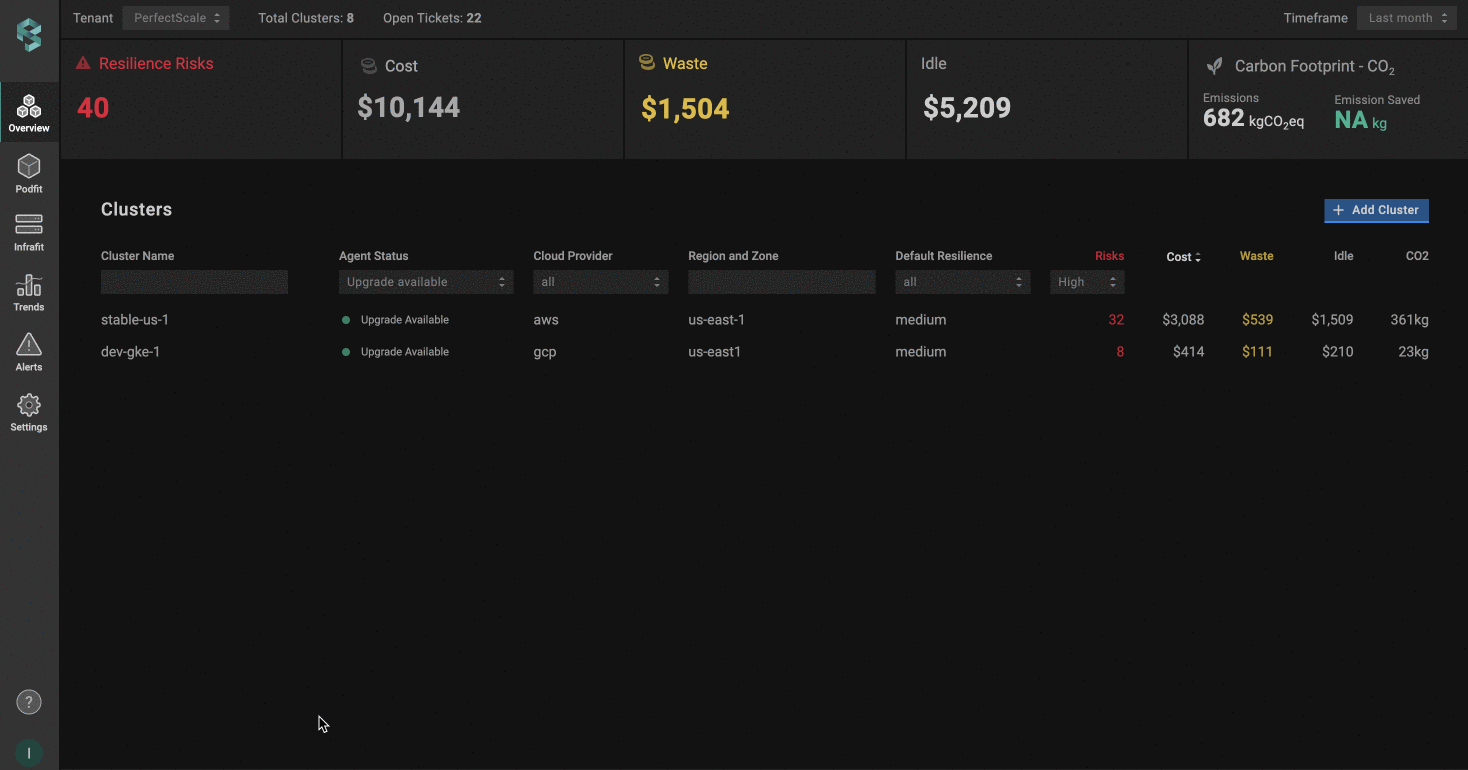
Task: Click the PerfectScale logo icon
Action: [29, 35]
